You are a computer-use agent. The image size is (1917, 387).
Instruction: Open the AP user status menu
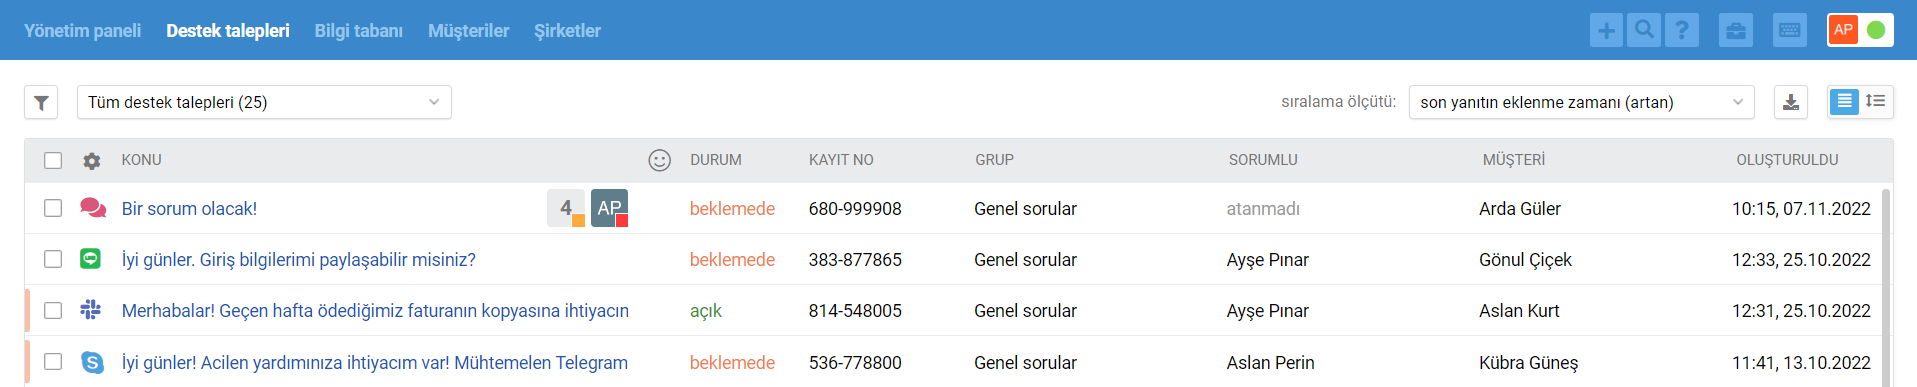(x=1860, y=30)
